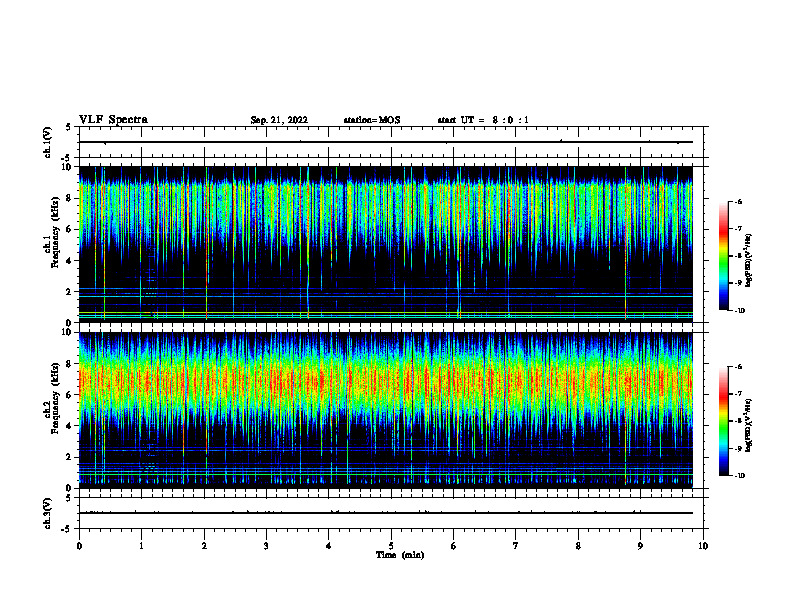Click the '-5' tick on ch.1(V) axis
Viewport: 792px width, 612px height.
coord(67,158)
